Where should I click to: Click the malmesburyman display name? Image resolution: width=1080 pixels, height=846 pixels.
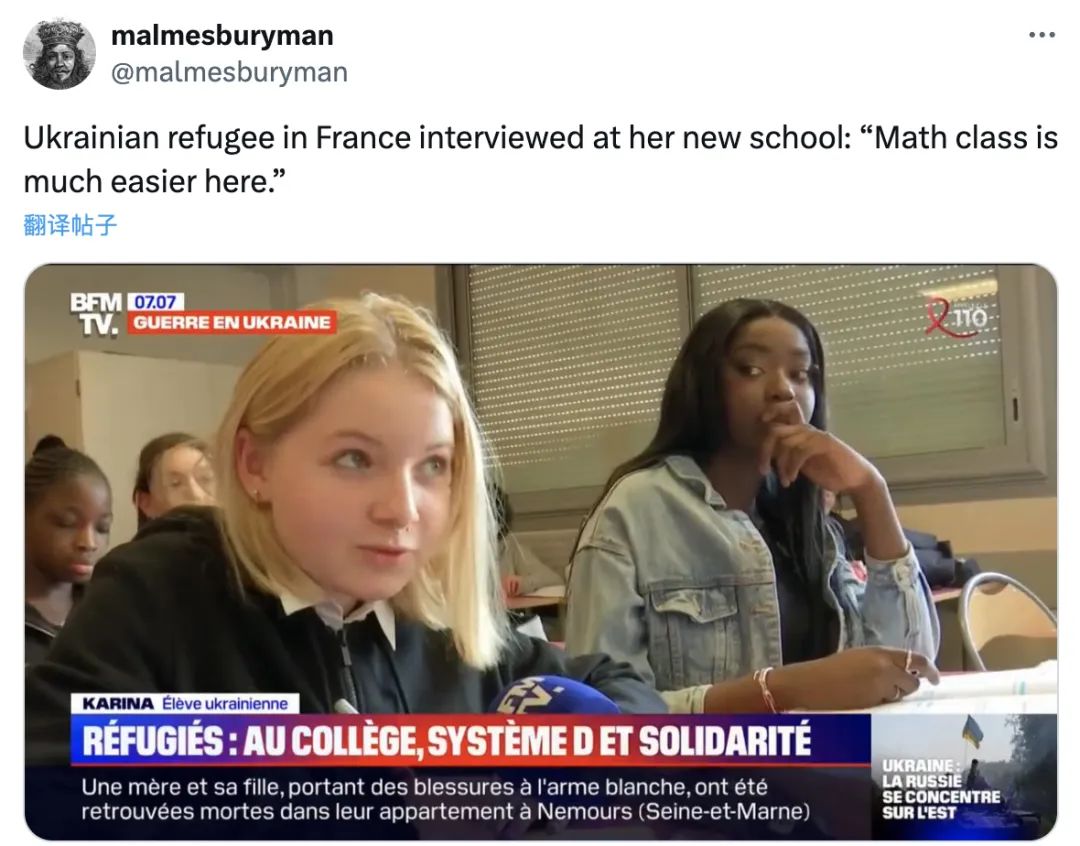(x=222, y=35)
